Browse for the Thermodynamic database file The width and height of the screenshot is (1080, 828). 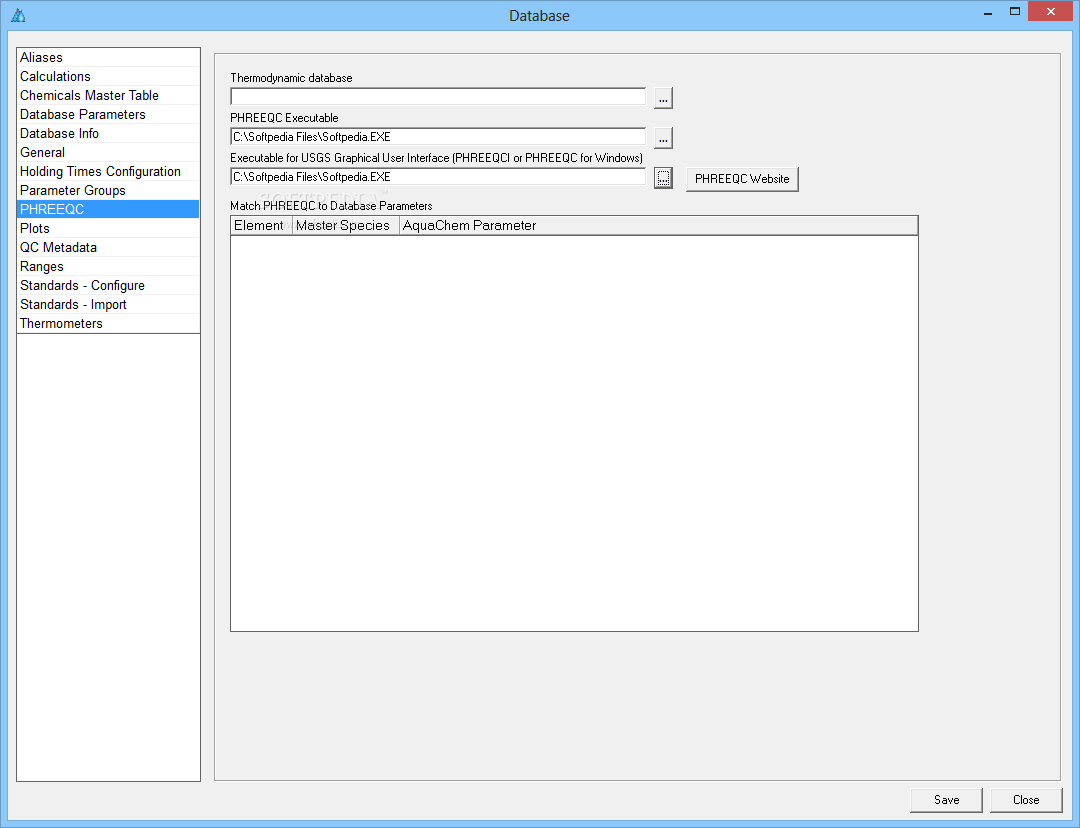[x=663, y=98]
